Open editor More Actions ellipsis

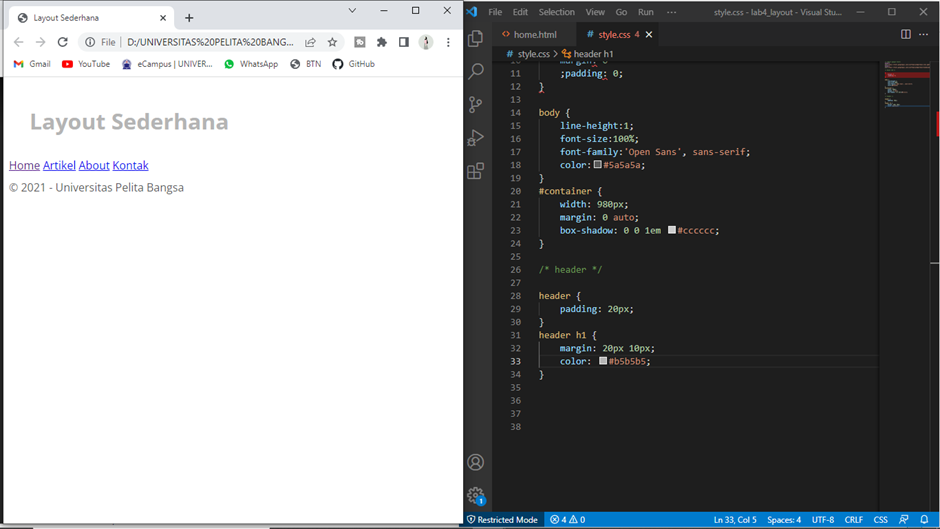(x=924, y=34)
